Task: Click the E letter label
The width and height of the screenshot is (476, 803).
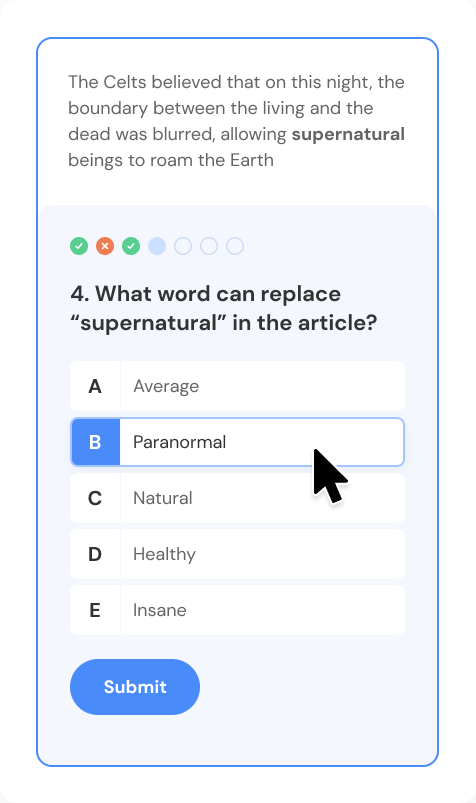Action: (95, 610)
